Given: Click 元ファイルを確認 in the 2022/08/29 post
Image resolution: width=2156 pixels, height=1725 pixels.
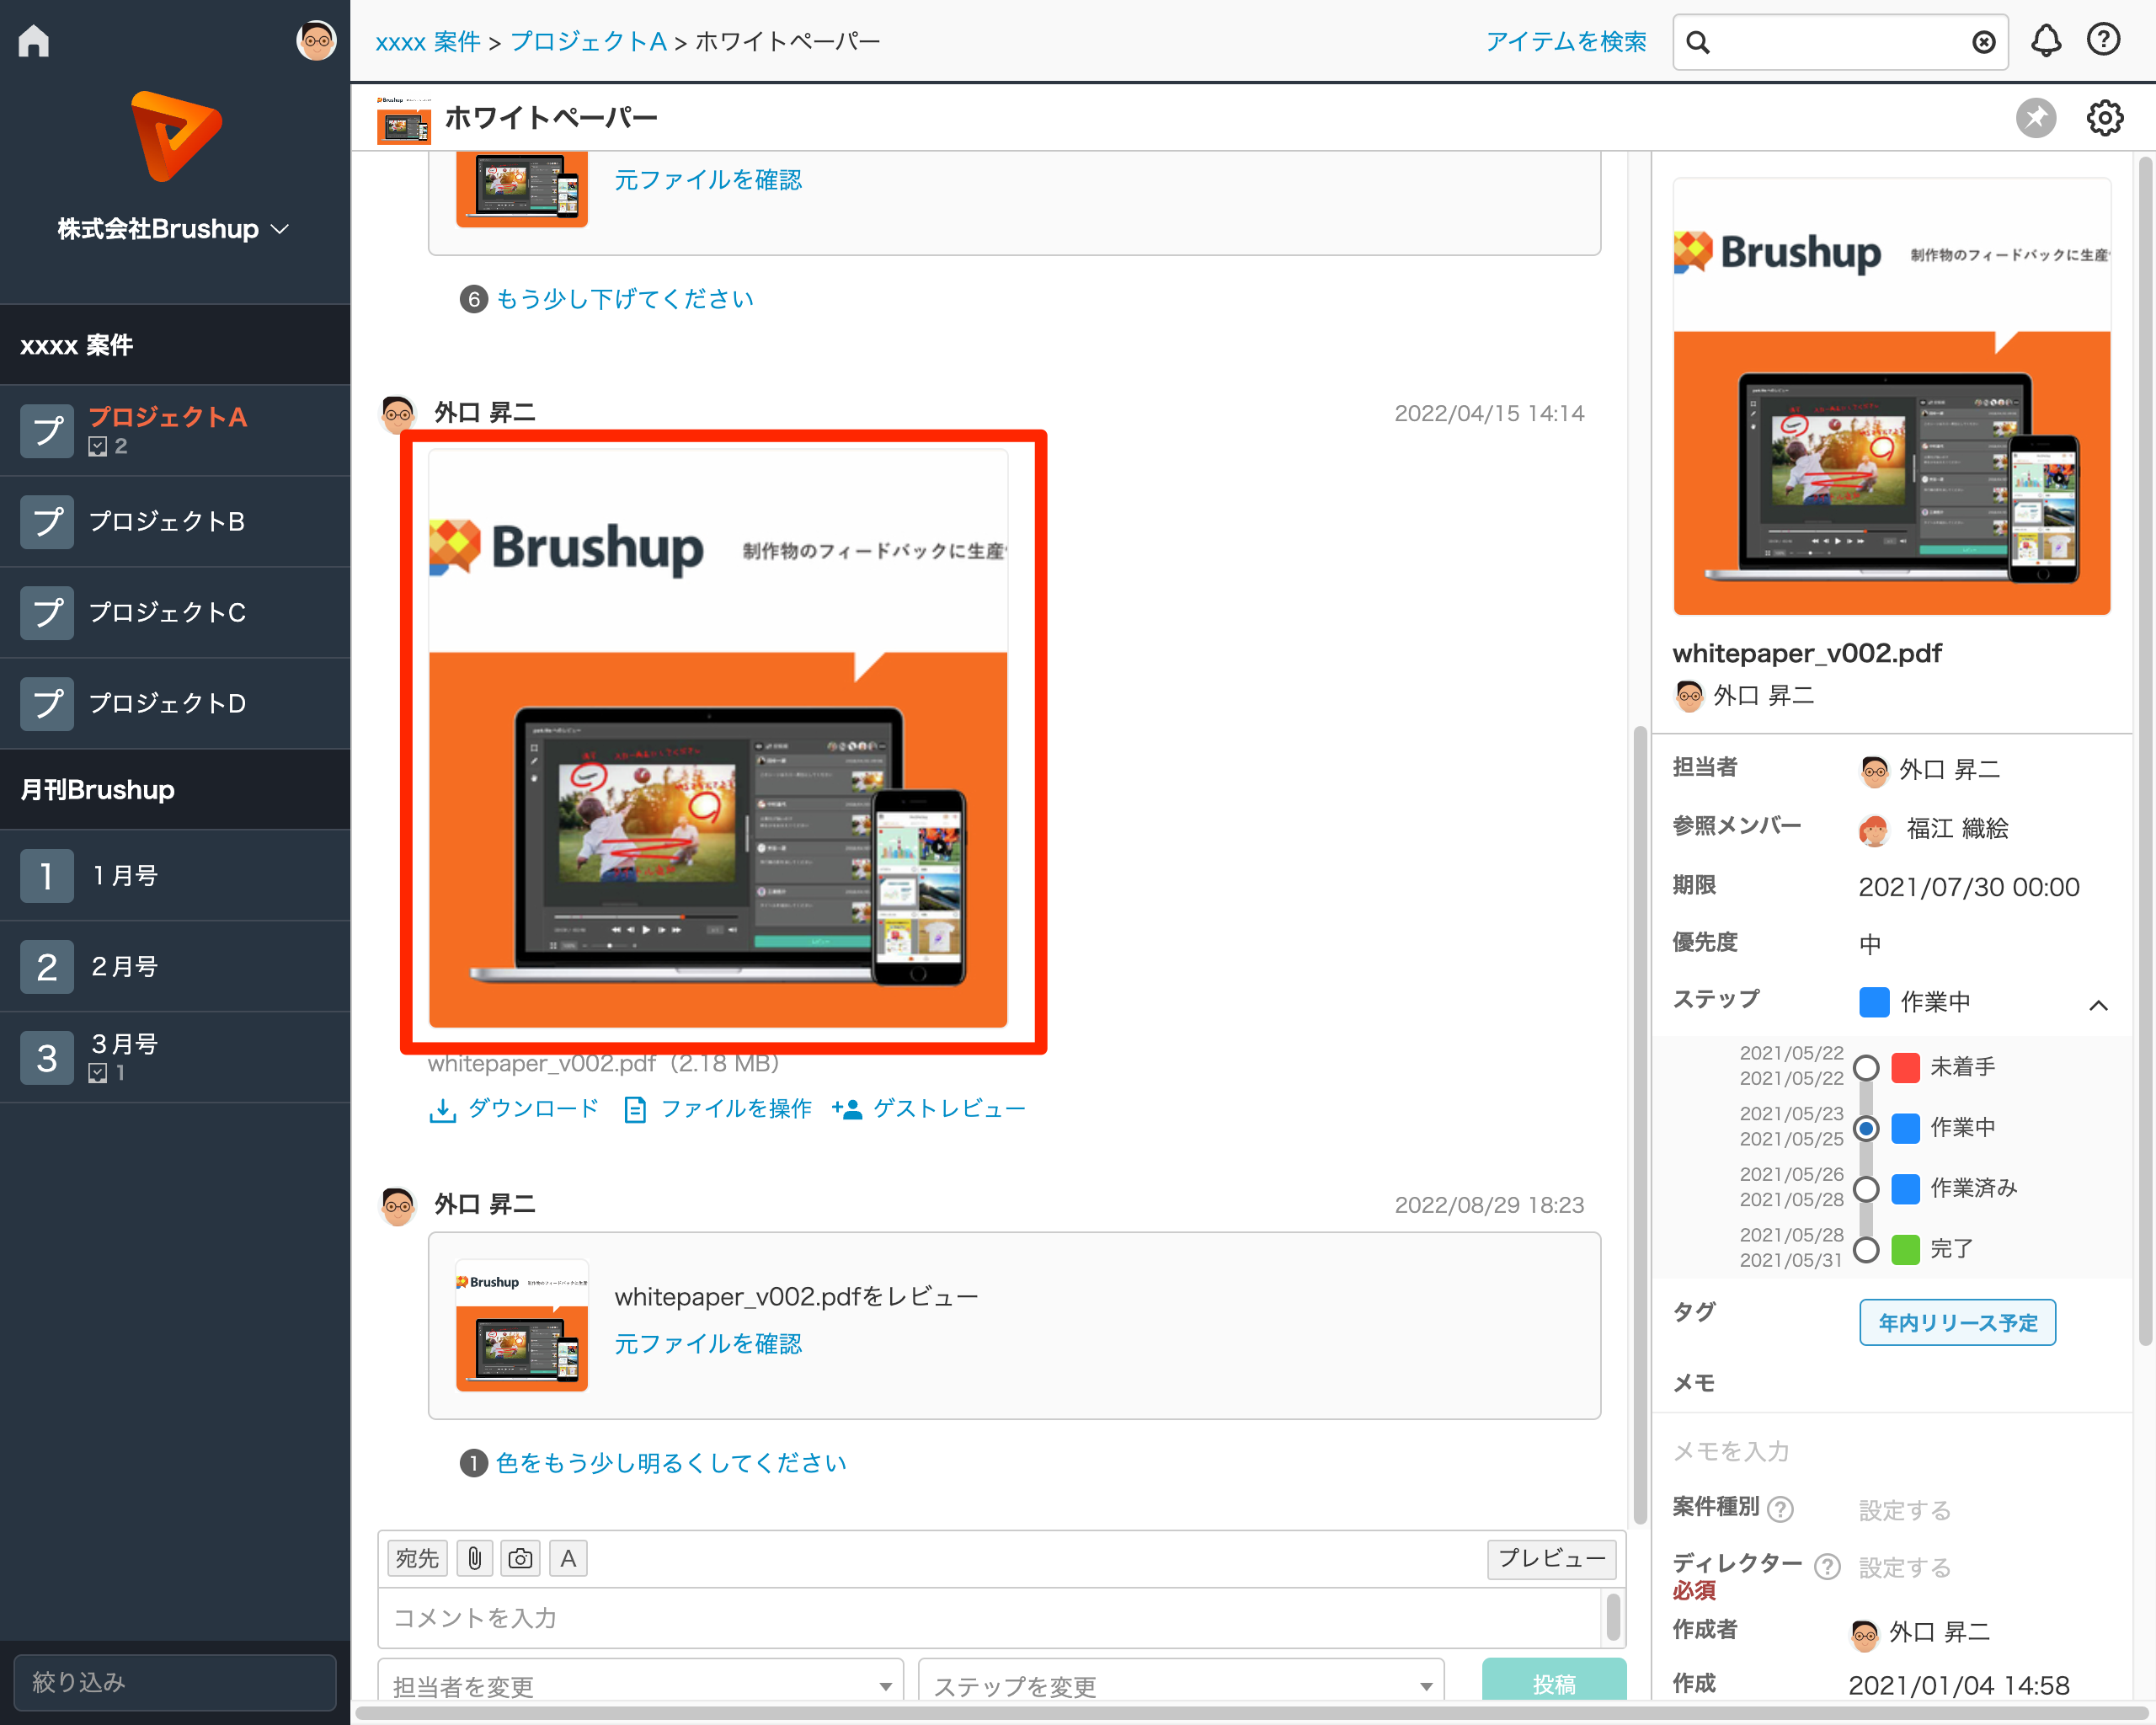Looking at the screenshot, I should pyautogui.click(x=708, y=1343).
